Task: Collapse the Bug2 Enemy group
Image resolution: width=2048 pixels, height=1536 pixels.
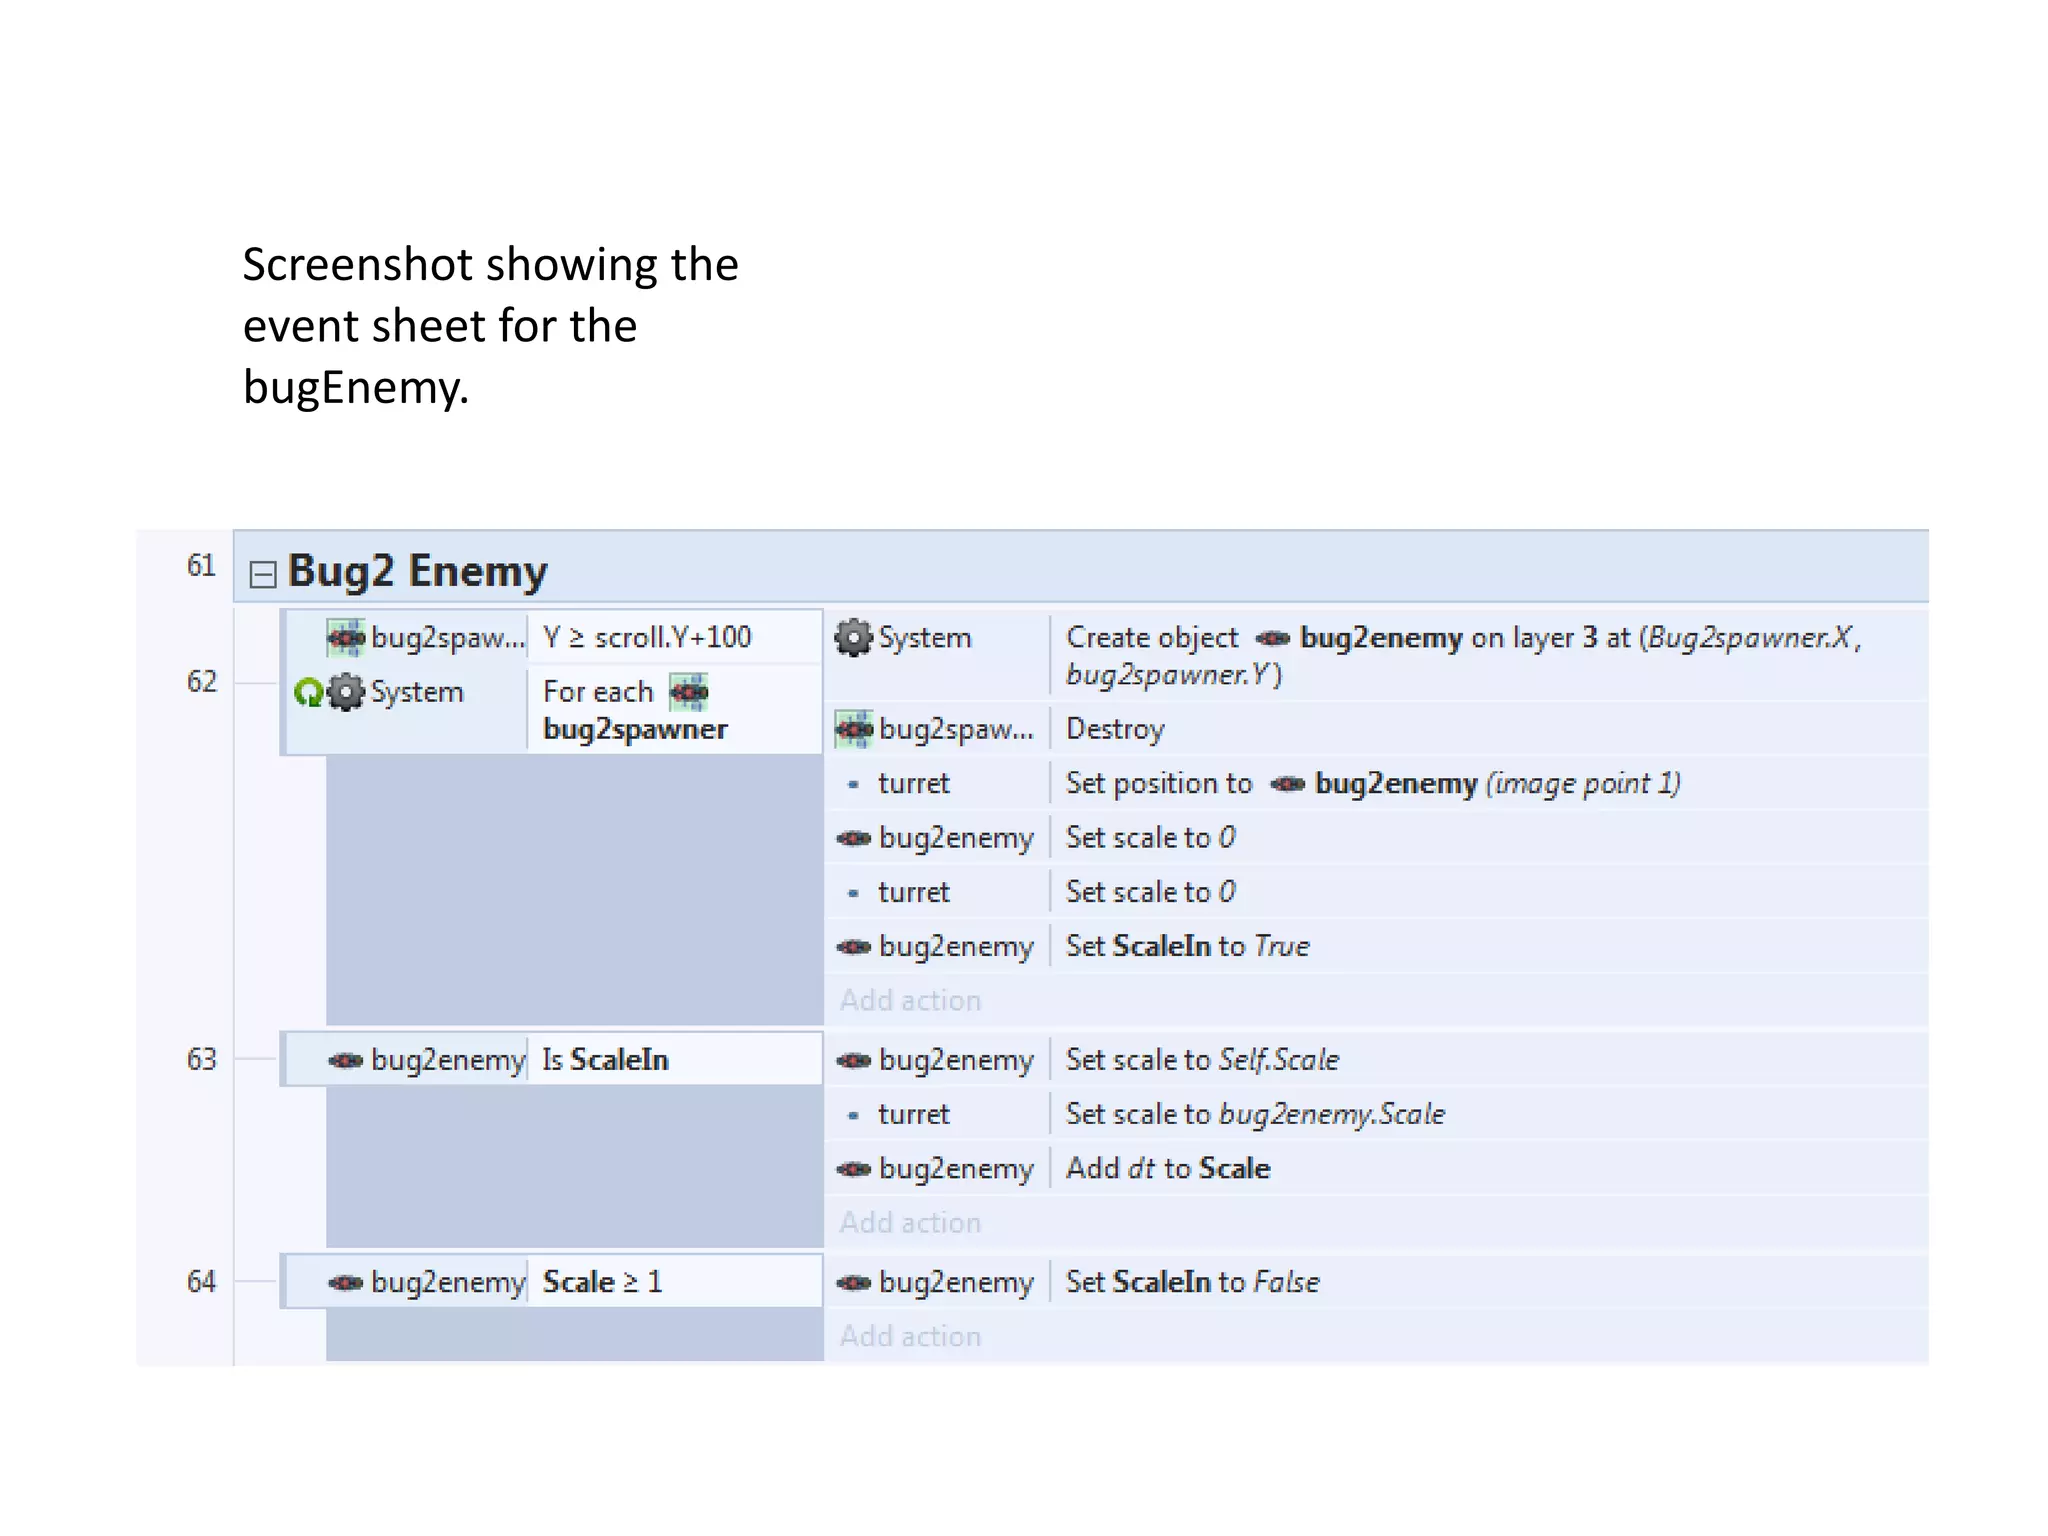Action: 262,574
